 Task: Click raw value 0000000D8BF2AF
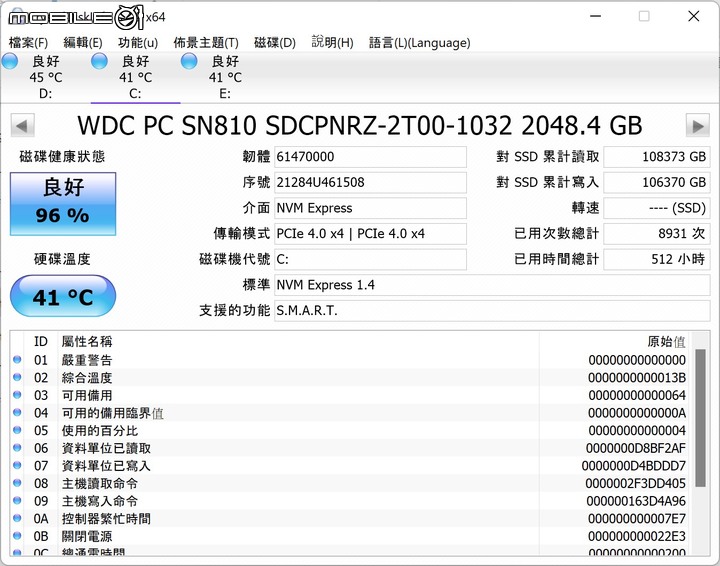(x=636, y=448)
